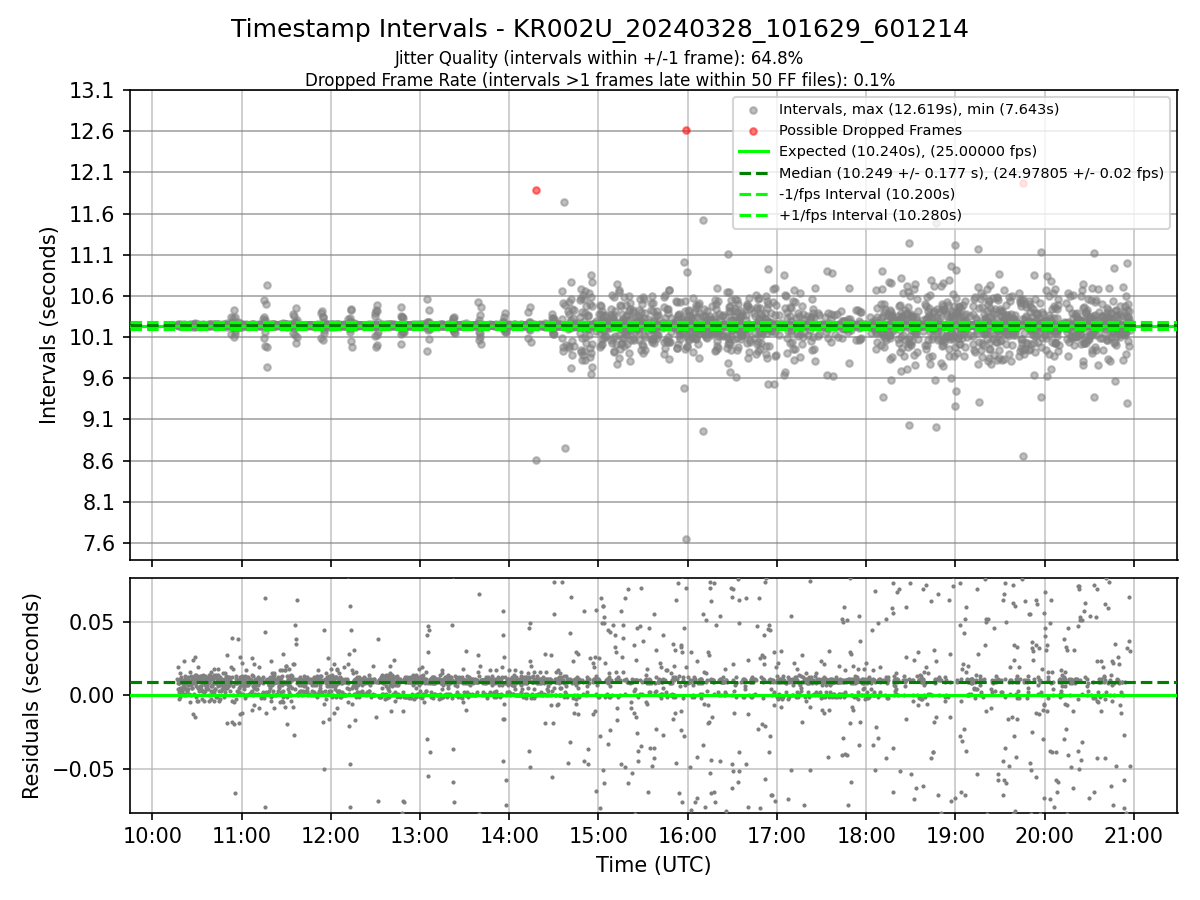Select the 'Dropped Frame Rate' subtitle line
The image size is (1200, 900).
click(600, 80)
